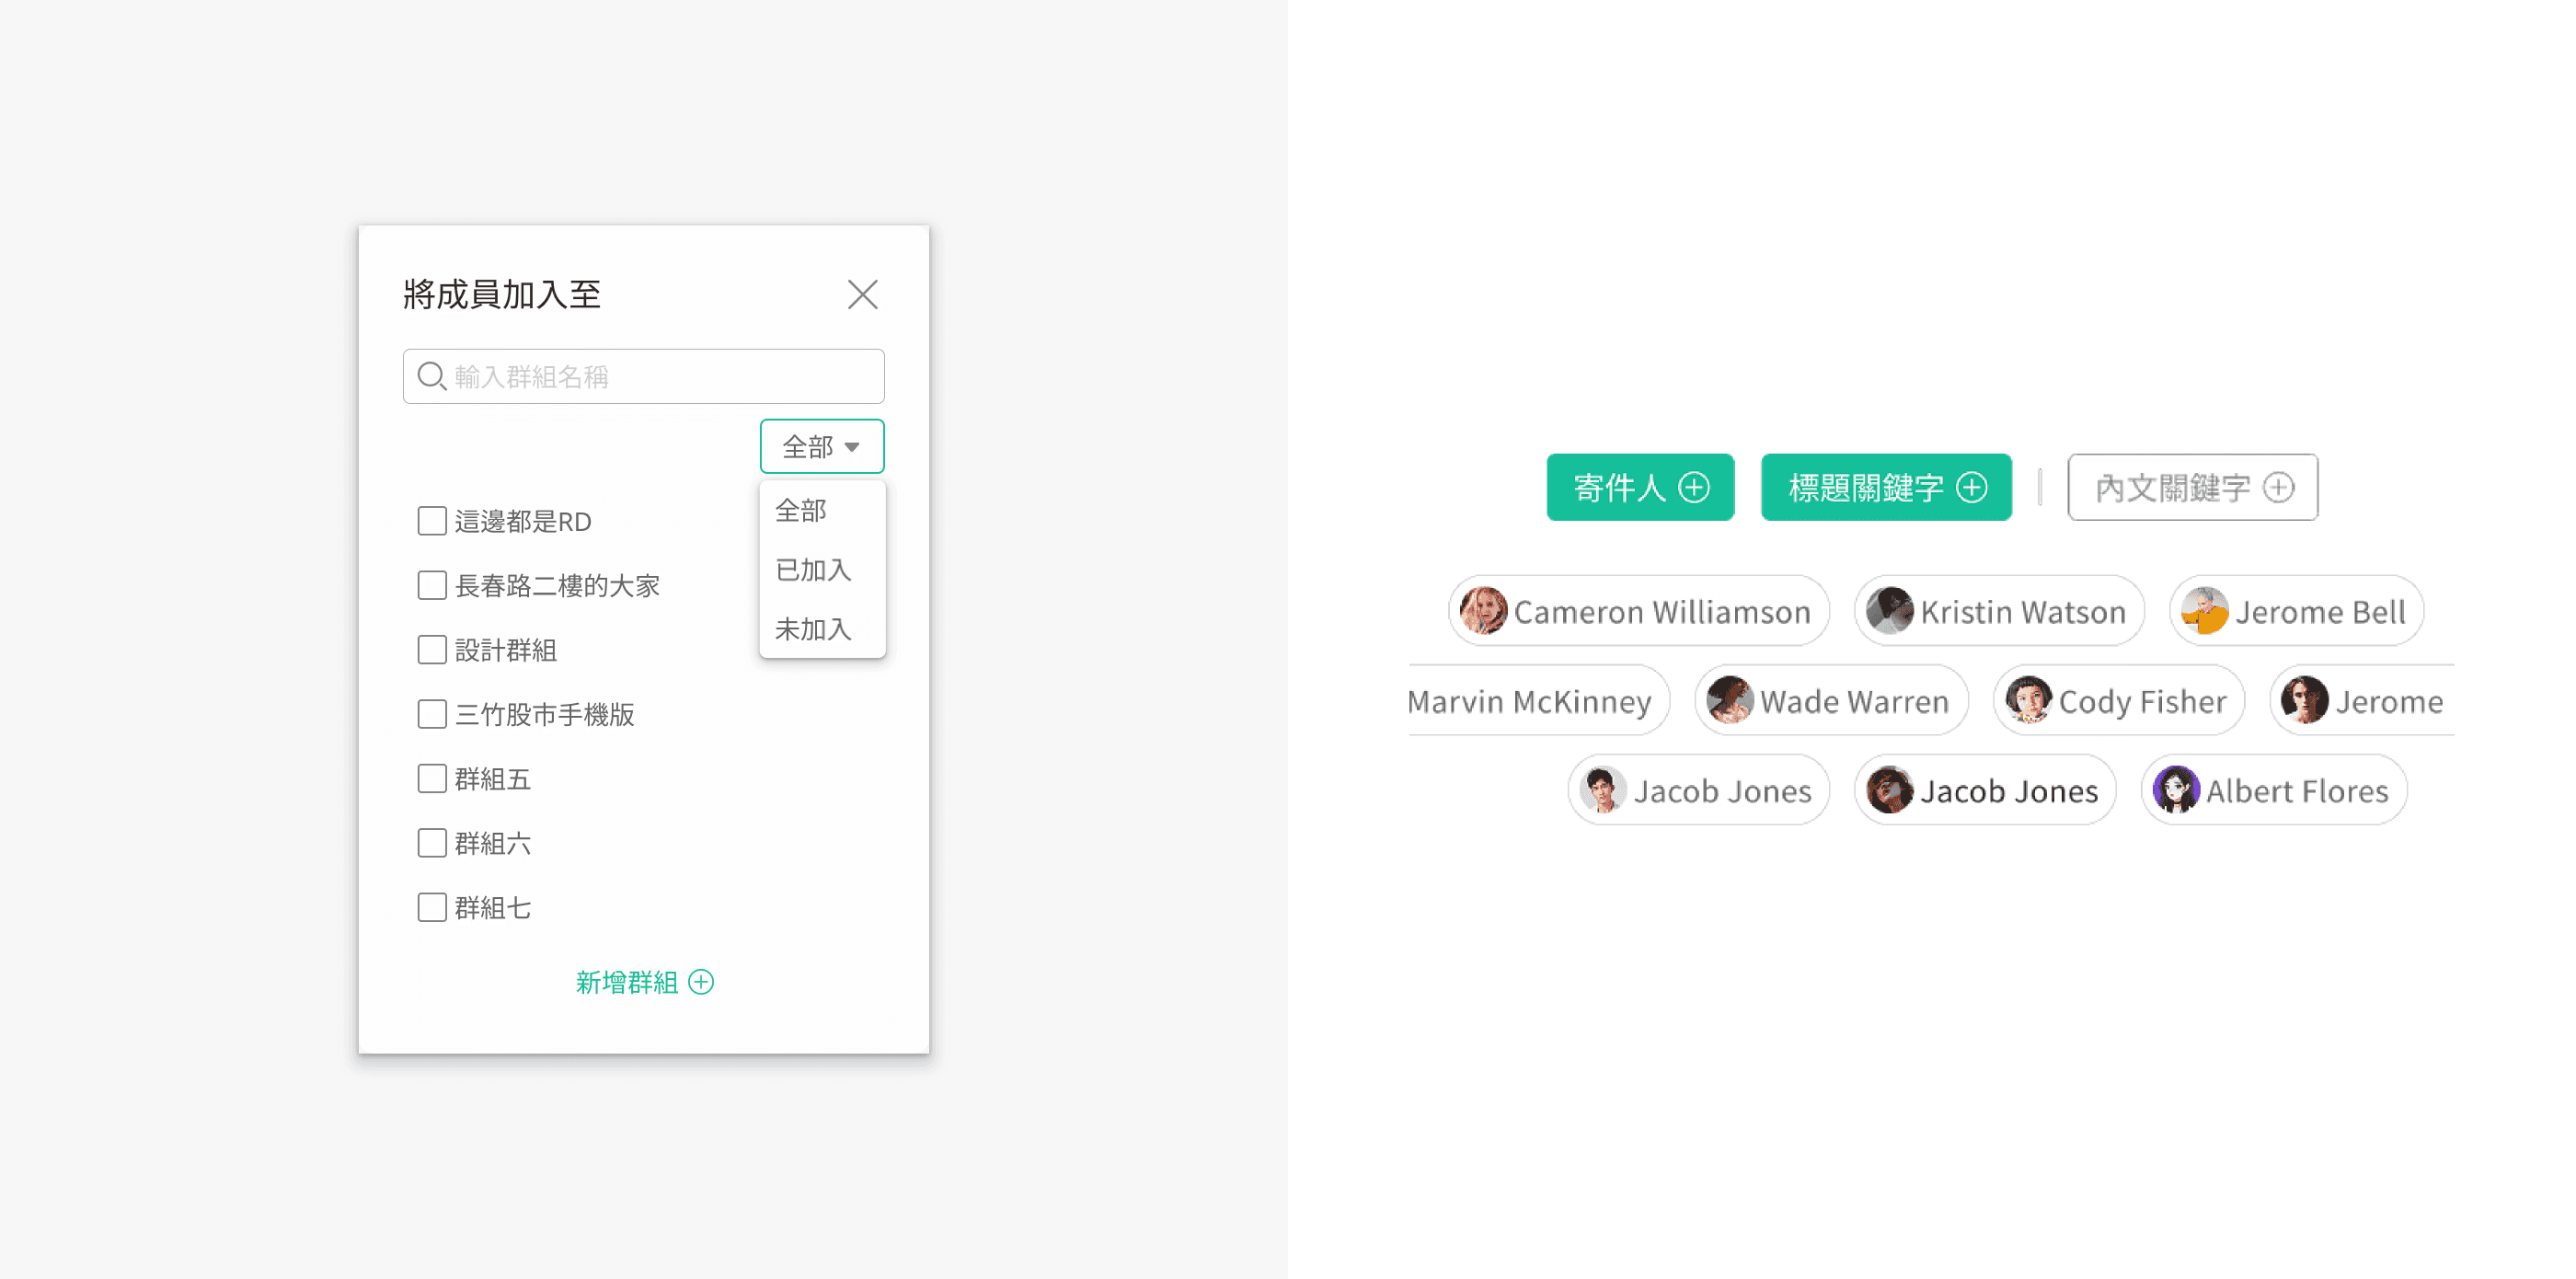Click the plus icon on 寄件人 button
This screenshot has height=1279, width=2576.
(x=1693, y=488)
